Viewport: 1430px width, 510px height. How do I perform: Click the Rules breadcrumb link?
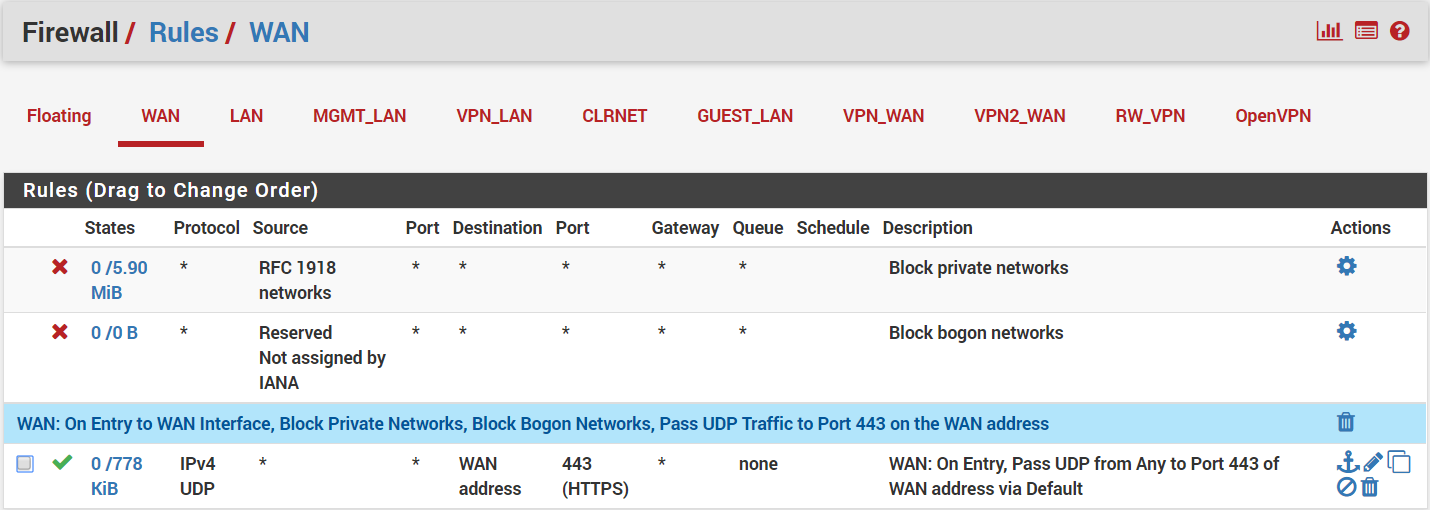[184, 32]
